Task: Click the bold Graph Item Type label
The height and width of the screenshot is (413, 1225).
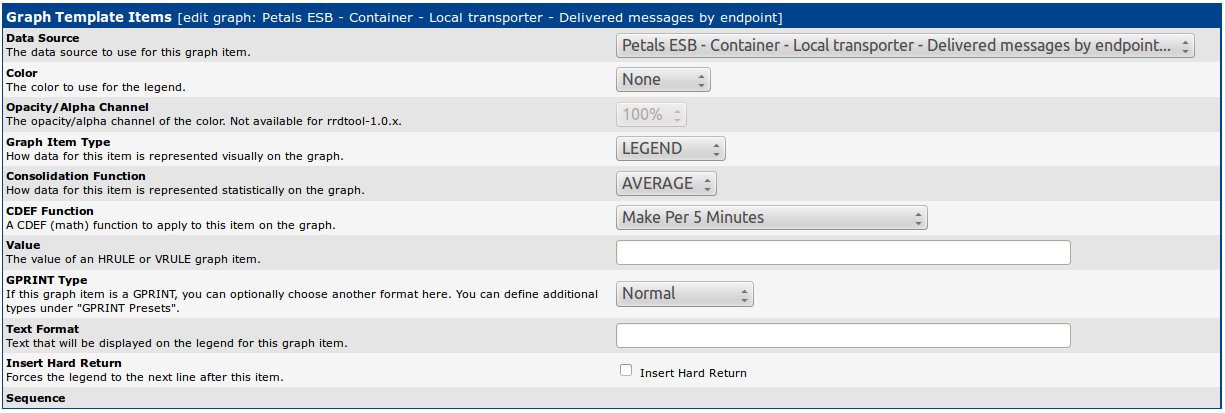Action: point(58,142)
